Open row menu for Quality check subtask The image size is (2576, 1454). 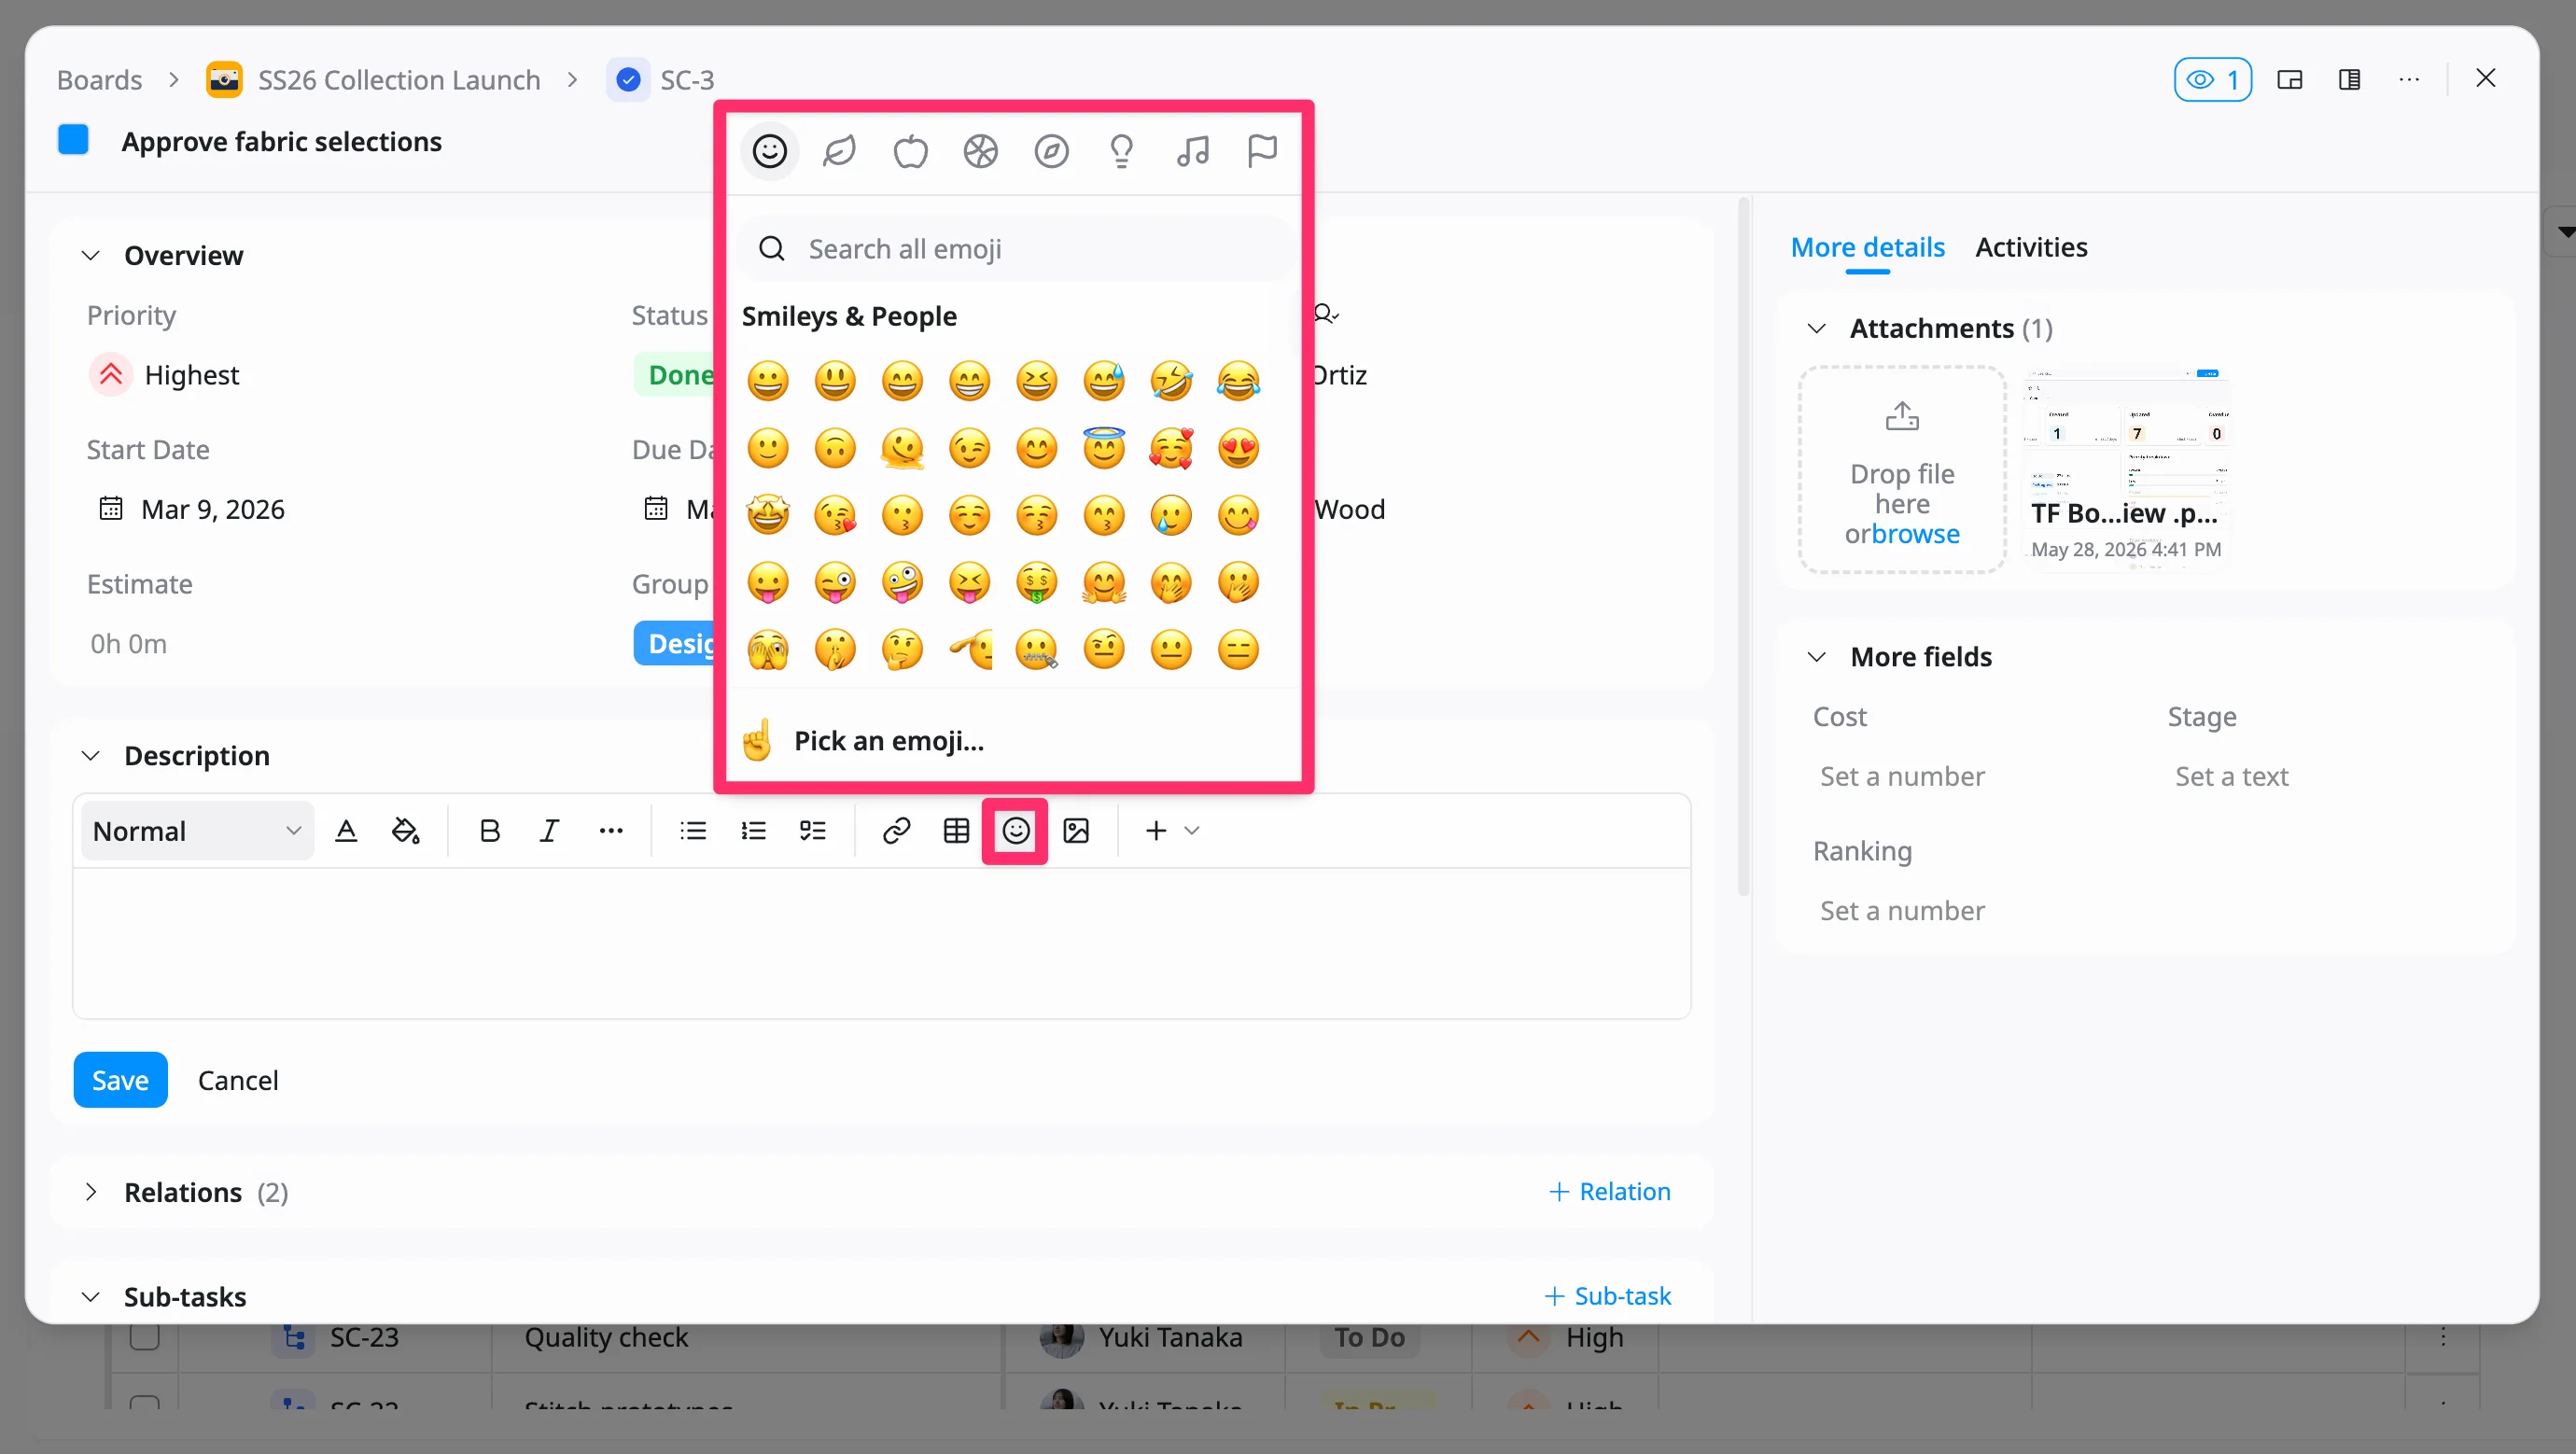coord(2443,1337)
